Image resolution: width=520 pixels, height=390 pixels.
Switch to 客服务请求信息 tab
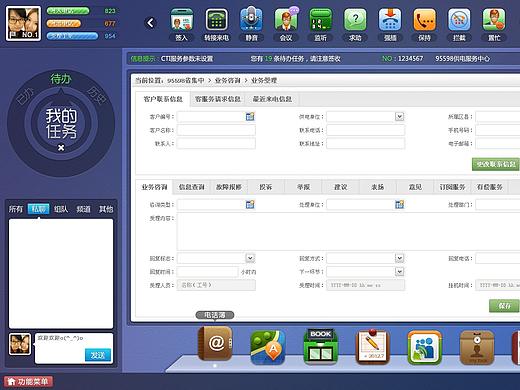click(x=218, y=99)
